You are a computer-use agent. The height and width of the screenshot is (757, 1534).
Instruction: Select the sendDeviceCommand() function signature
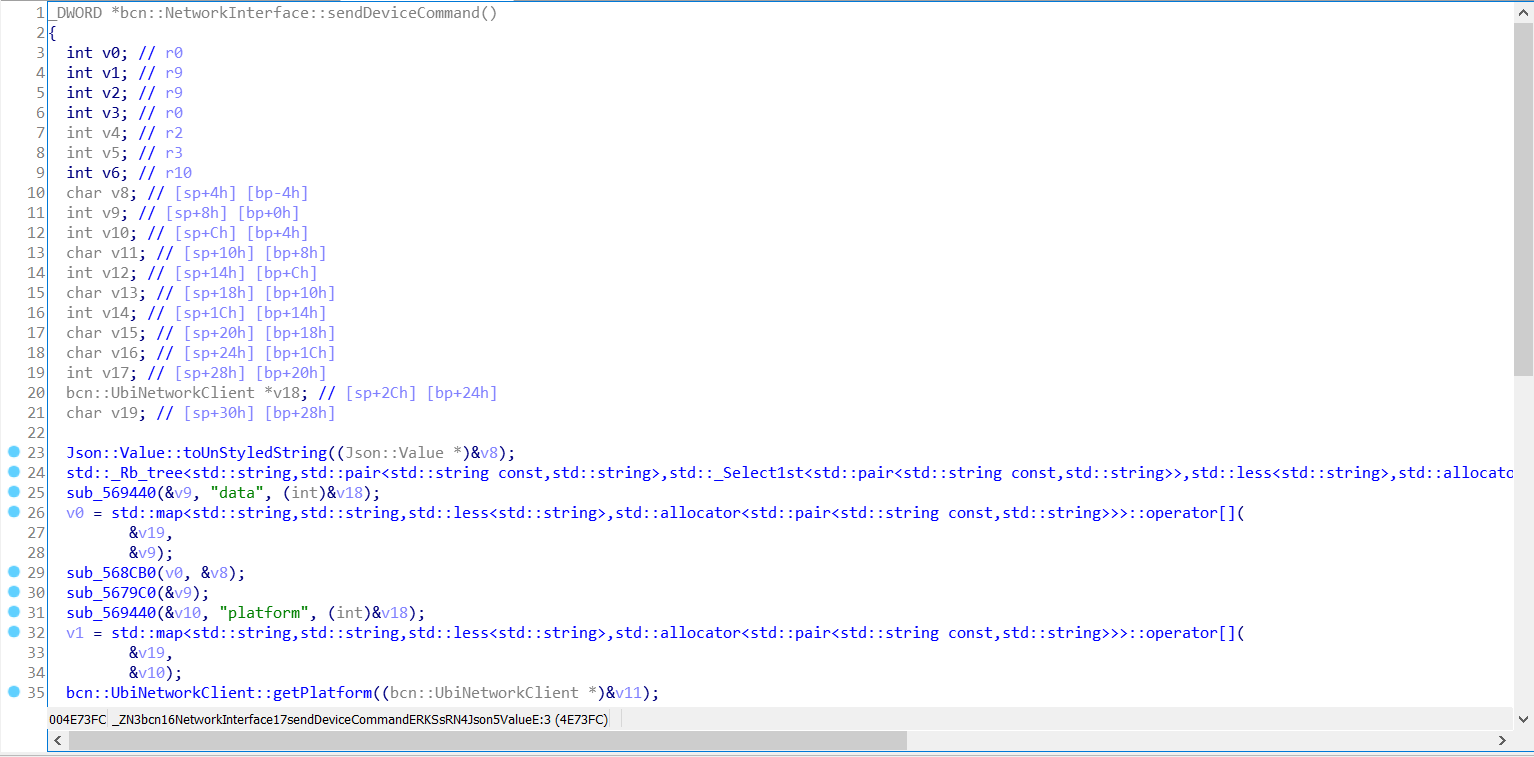273,13
